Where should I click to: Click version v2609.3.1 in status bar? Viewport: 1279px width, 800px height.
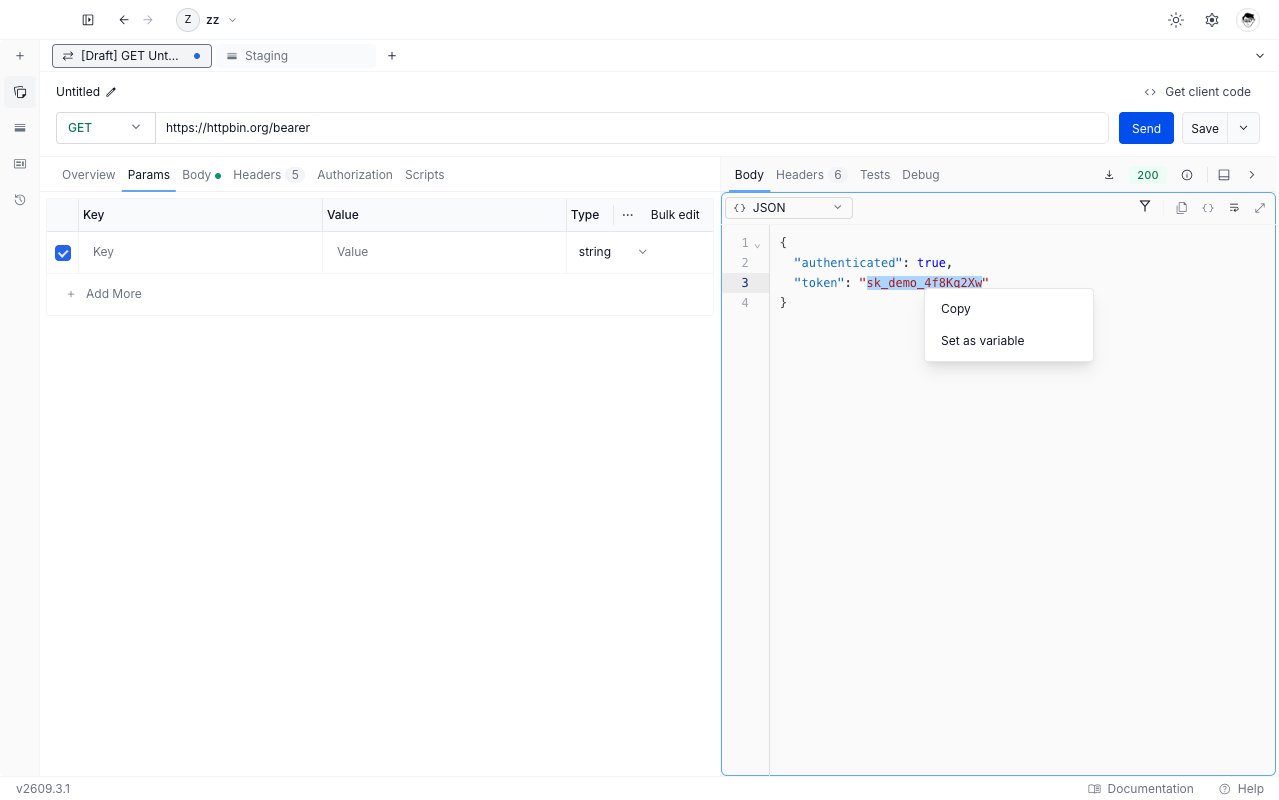[x=43, y=789]
